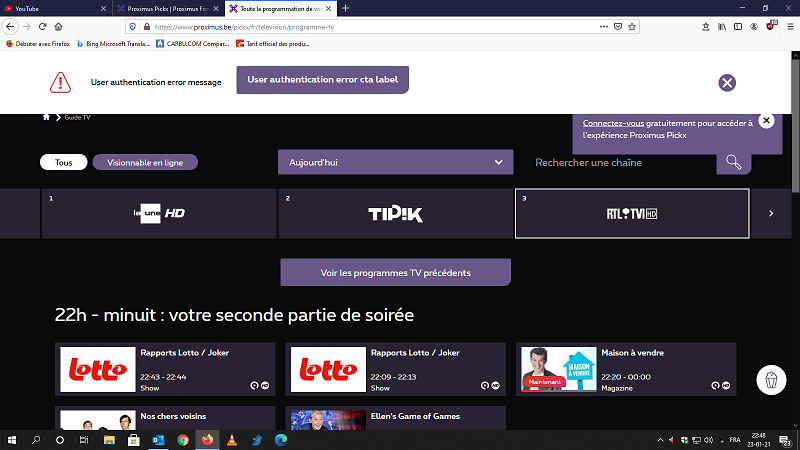Click the Save to Pocket icon
The width and height of the screenshot is (800, 450).
click(x=618, y=27)
